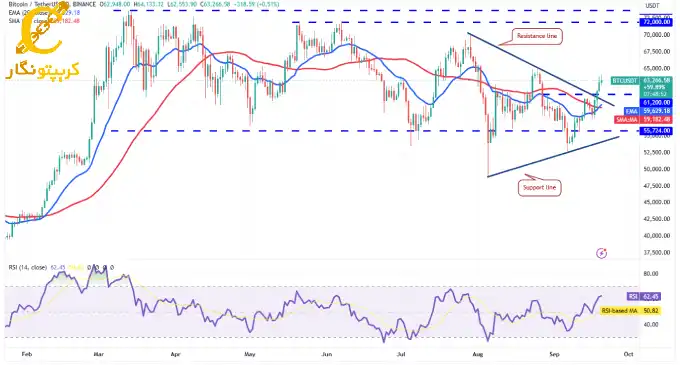Select the 61,200.00 horizontal level label

click(x=656, y=103)
